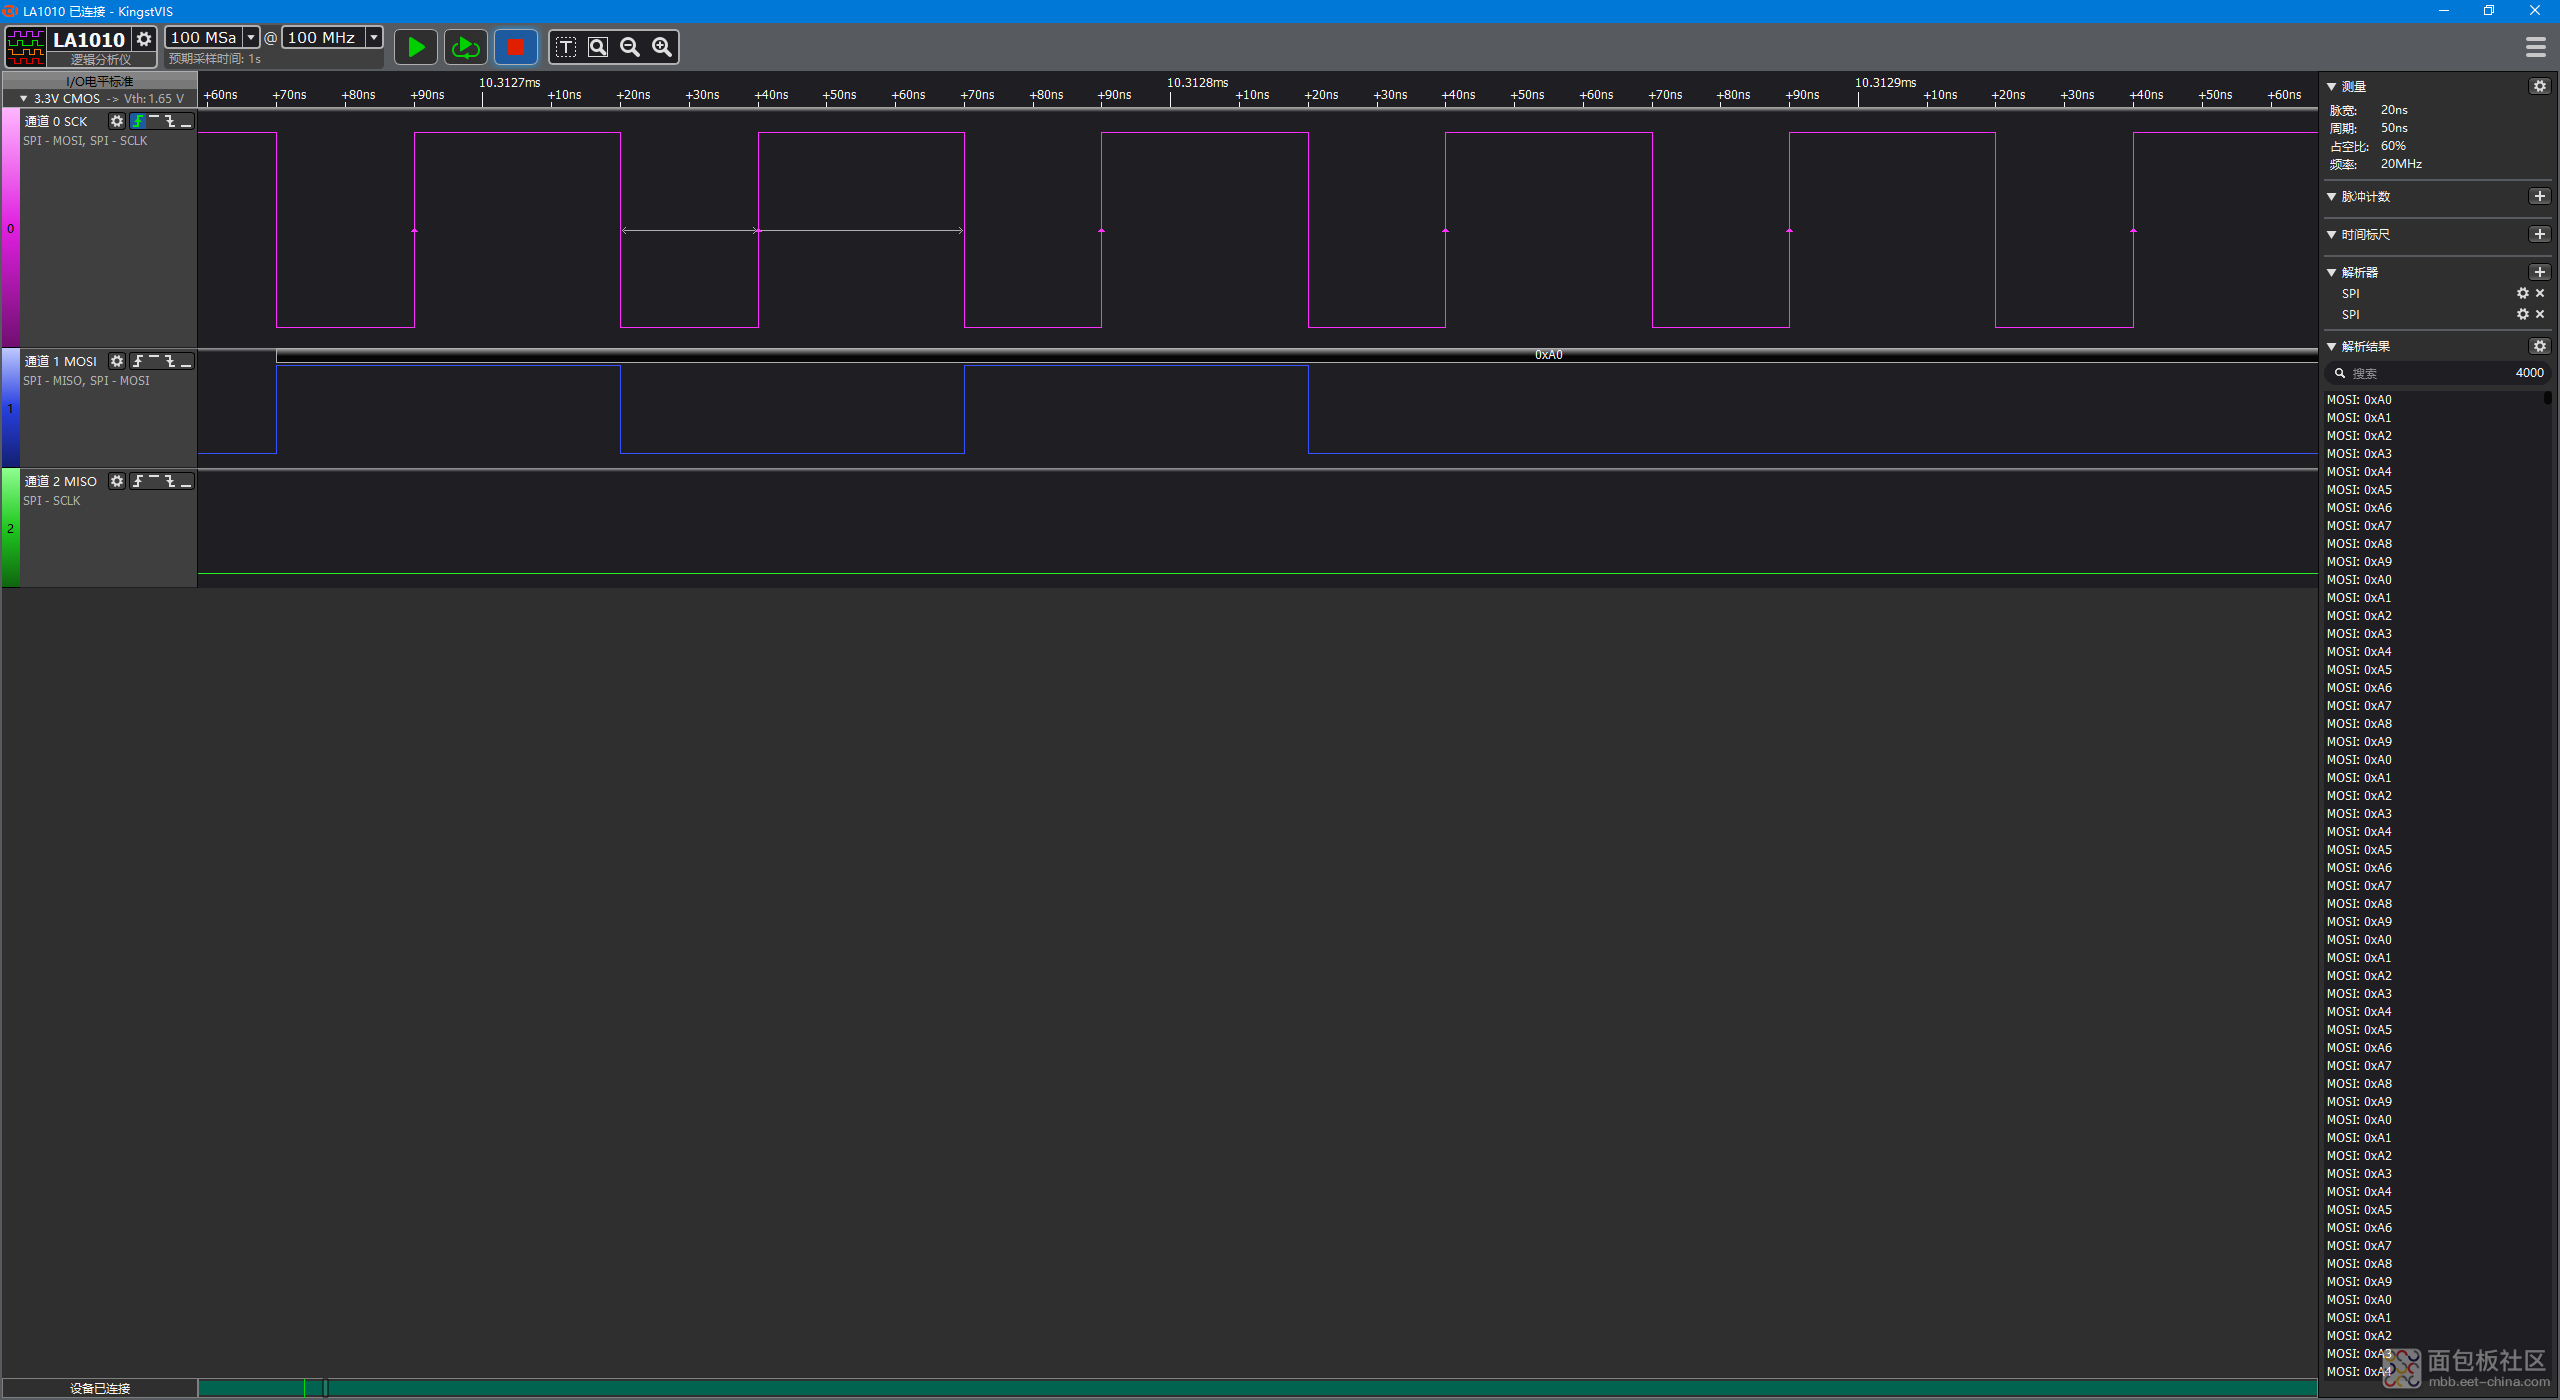Collapse the 解析结果 results panel
Viewport: 2560px width, 1400px height.
[2332, 347]
